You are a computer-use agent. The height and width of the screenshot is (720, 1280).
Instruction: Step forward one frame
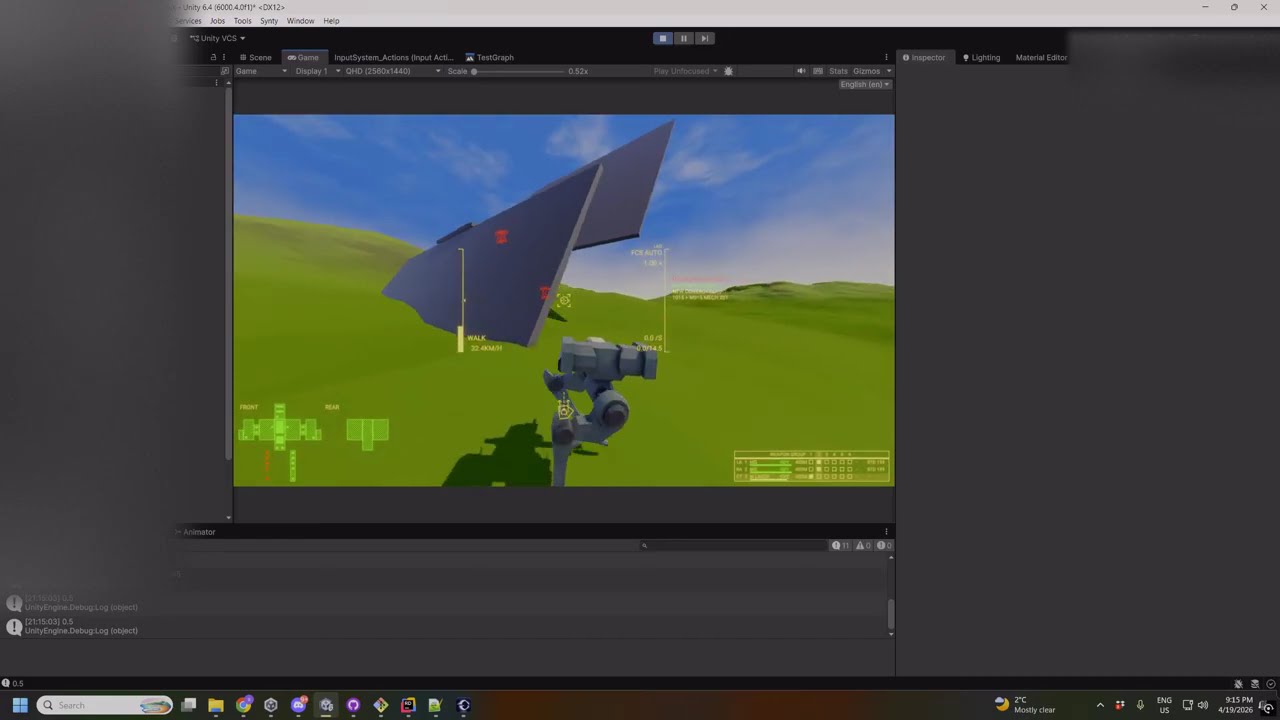pyautogui.click(x=704, y=38)
